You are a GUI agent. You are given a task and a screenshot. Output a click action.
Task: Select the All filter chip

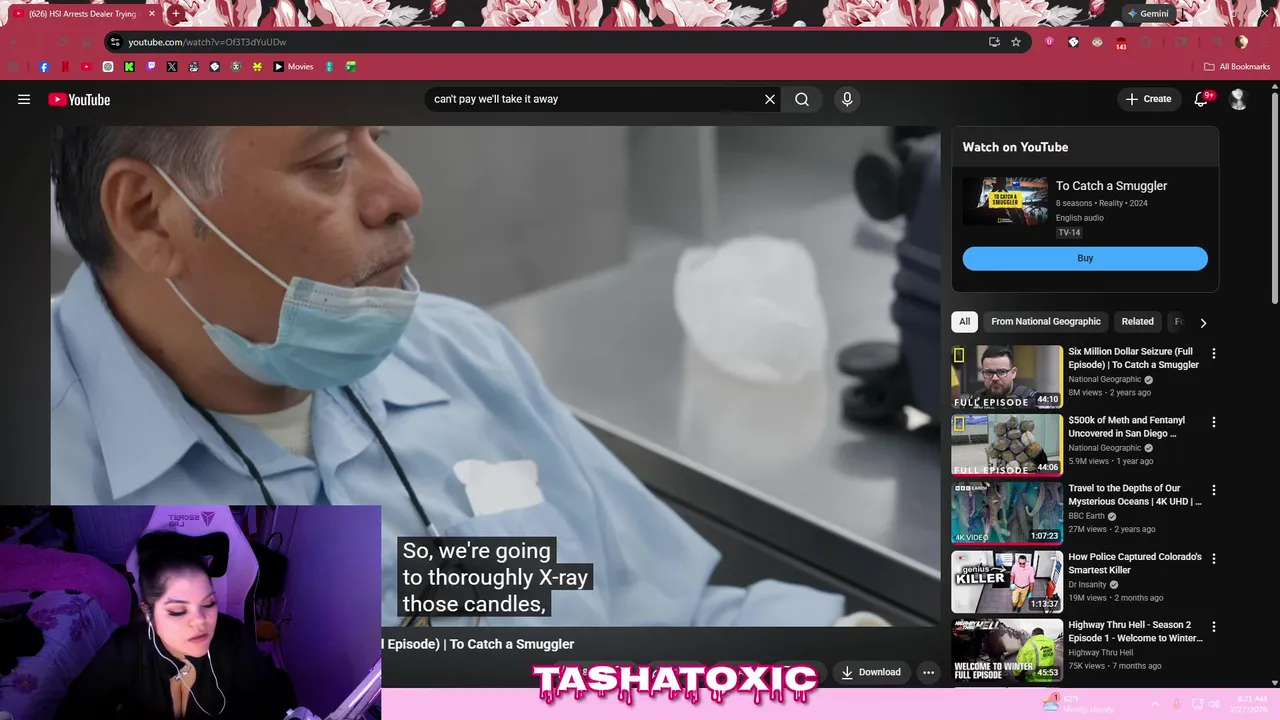point(964,321)
